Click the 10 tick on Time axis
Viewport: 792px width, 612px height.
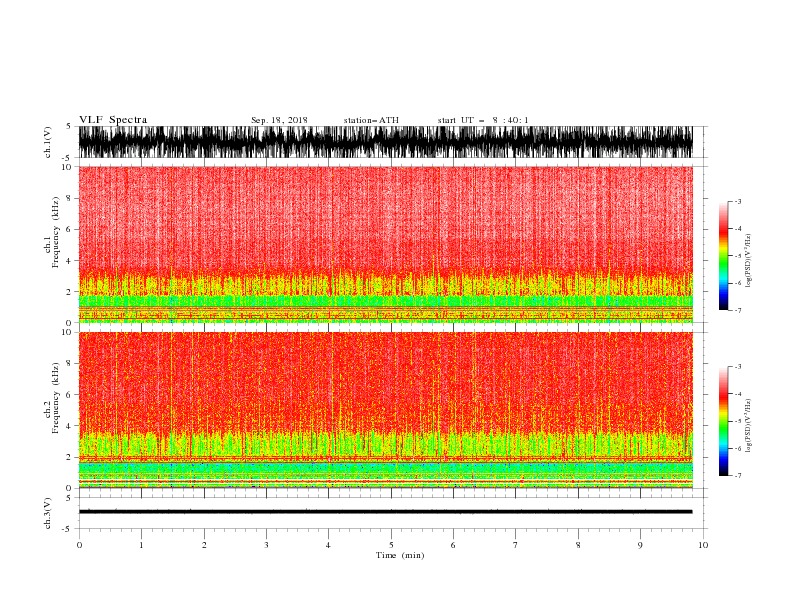pos(703,545)
